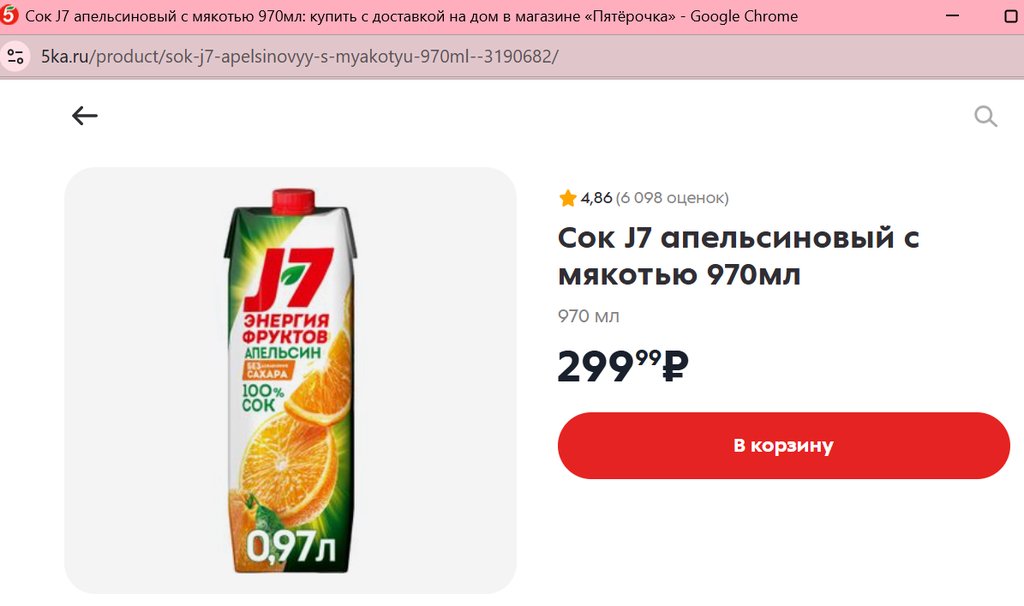Click the 0,97л label on the package

tap(291, 547)
